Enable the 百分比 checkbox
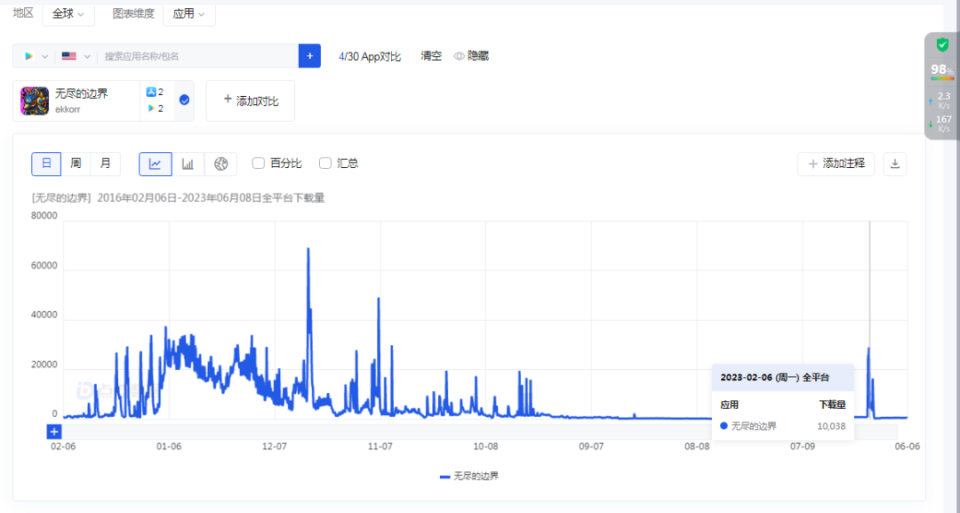 tap(258, 163)
